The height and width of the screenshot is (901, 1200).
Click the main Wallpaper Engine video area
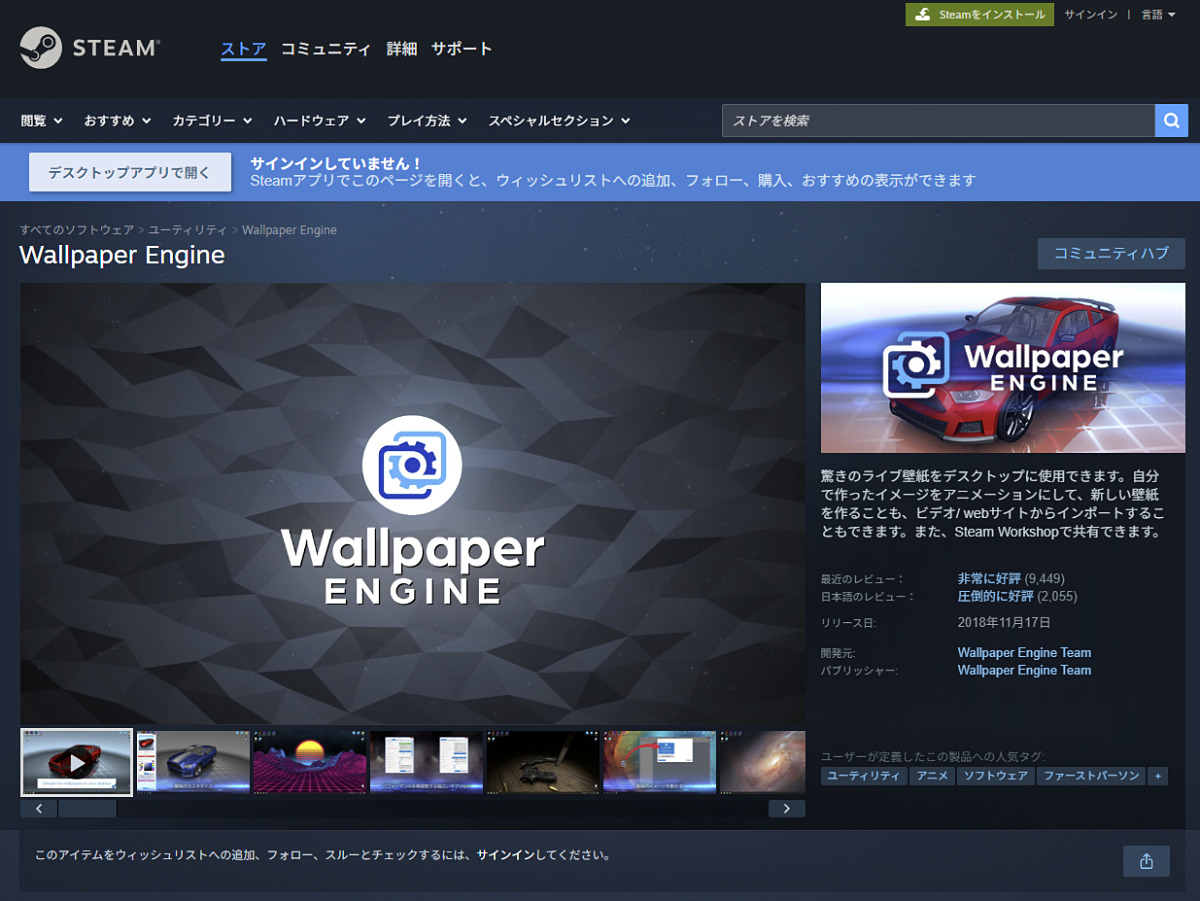pos(413,503)
